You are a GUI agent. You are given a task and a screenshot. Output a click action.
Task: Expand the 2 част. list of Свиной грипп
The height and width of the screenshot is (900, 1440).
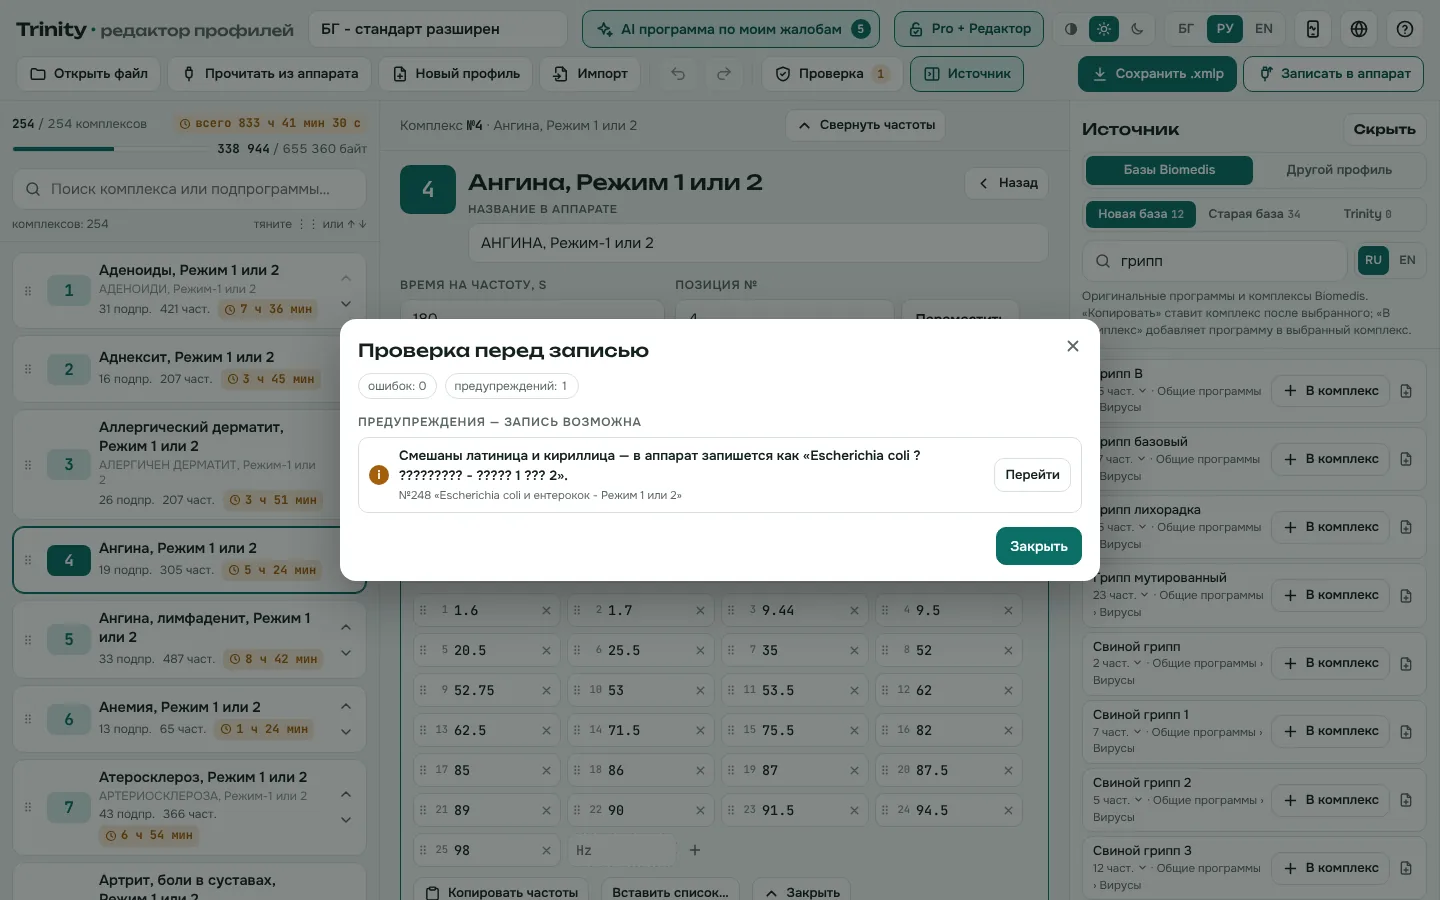pyautogui.click(x=1116, y=663)
